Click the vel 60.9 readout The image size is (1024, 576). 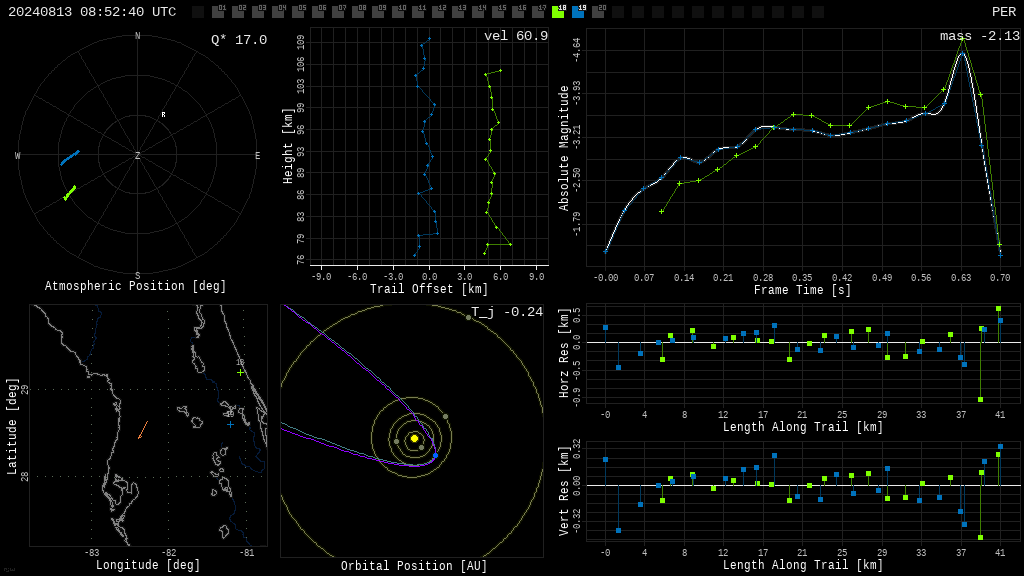[x=516, y=36]
